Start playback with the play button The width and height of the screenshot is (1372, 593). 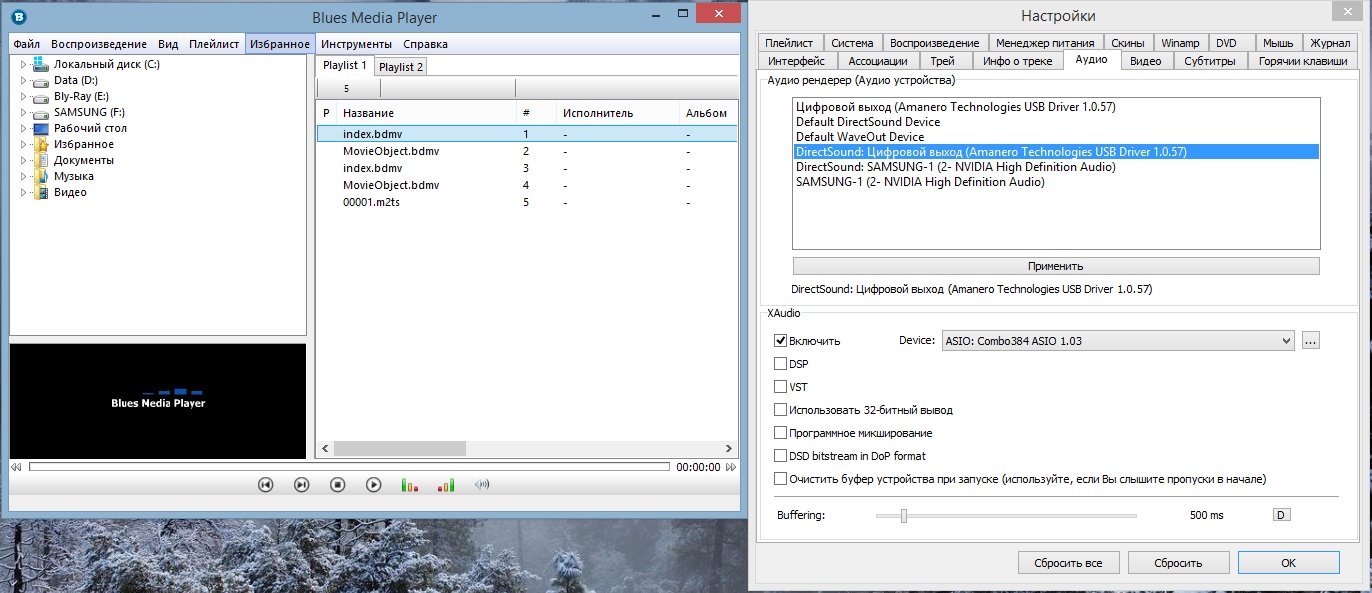click(373, 485)
